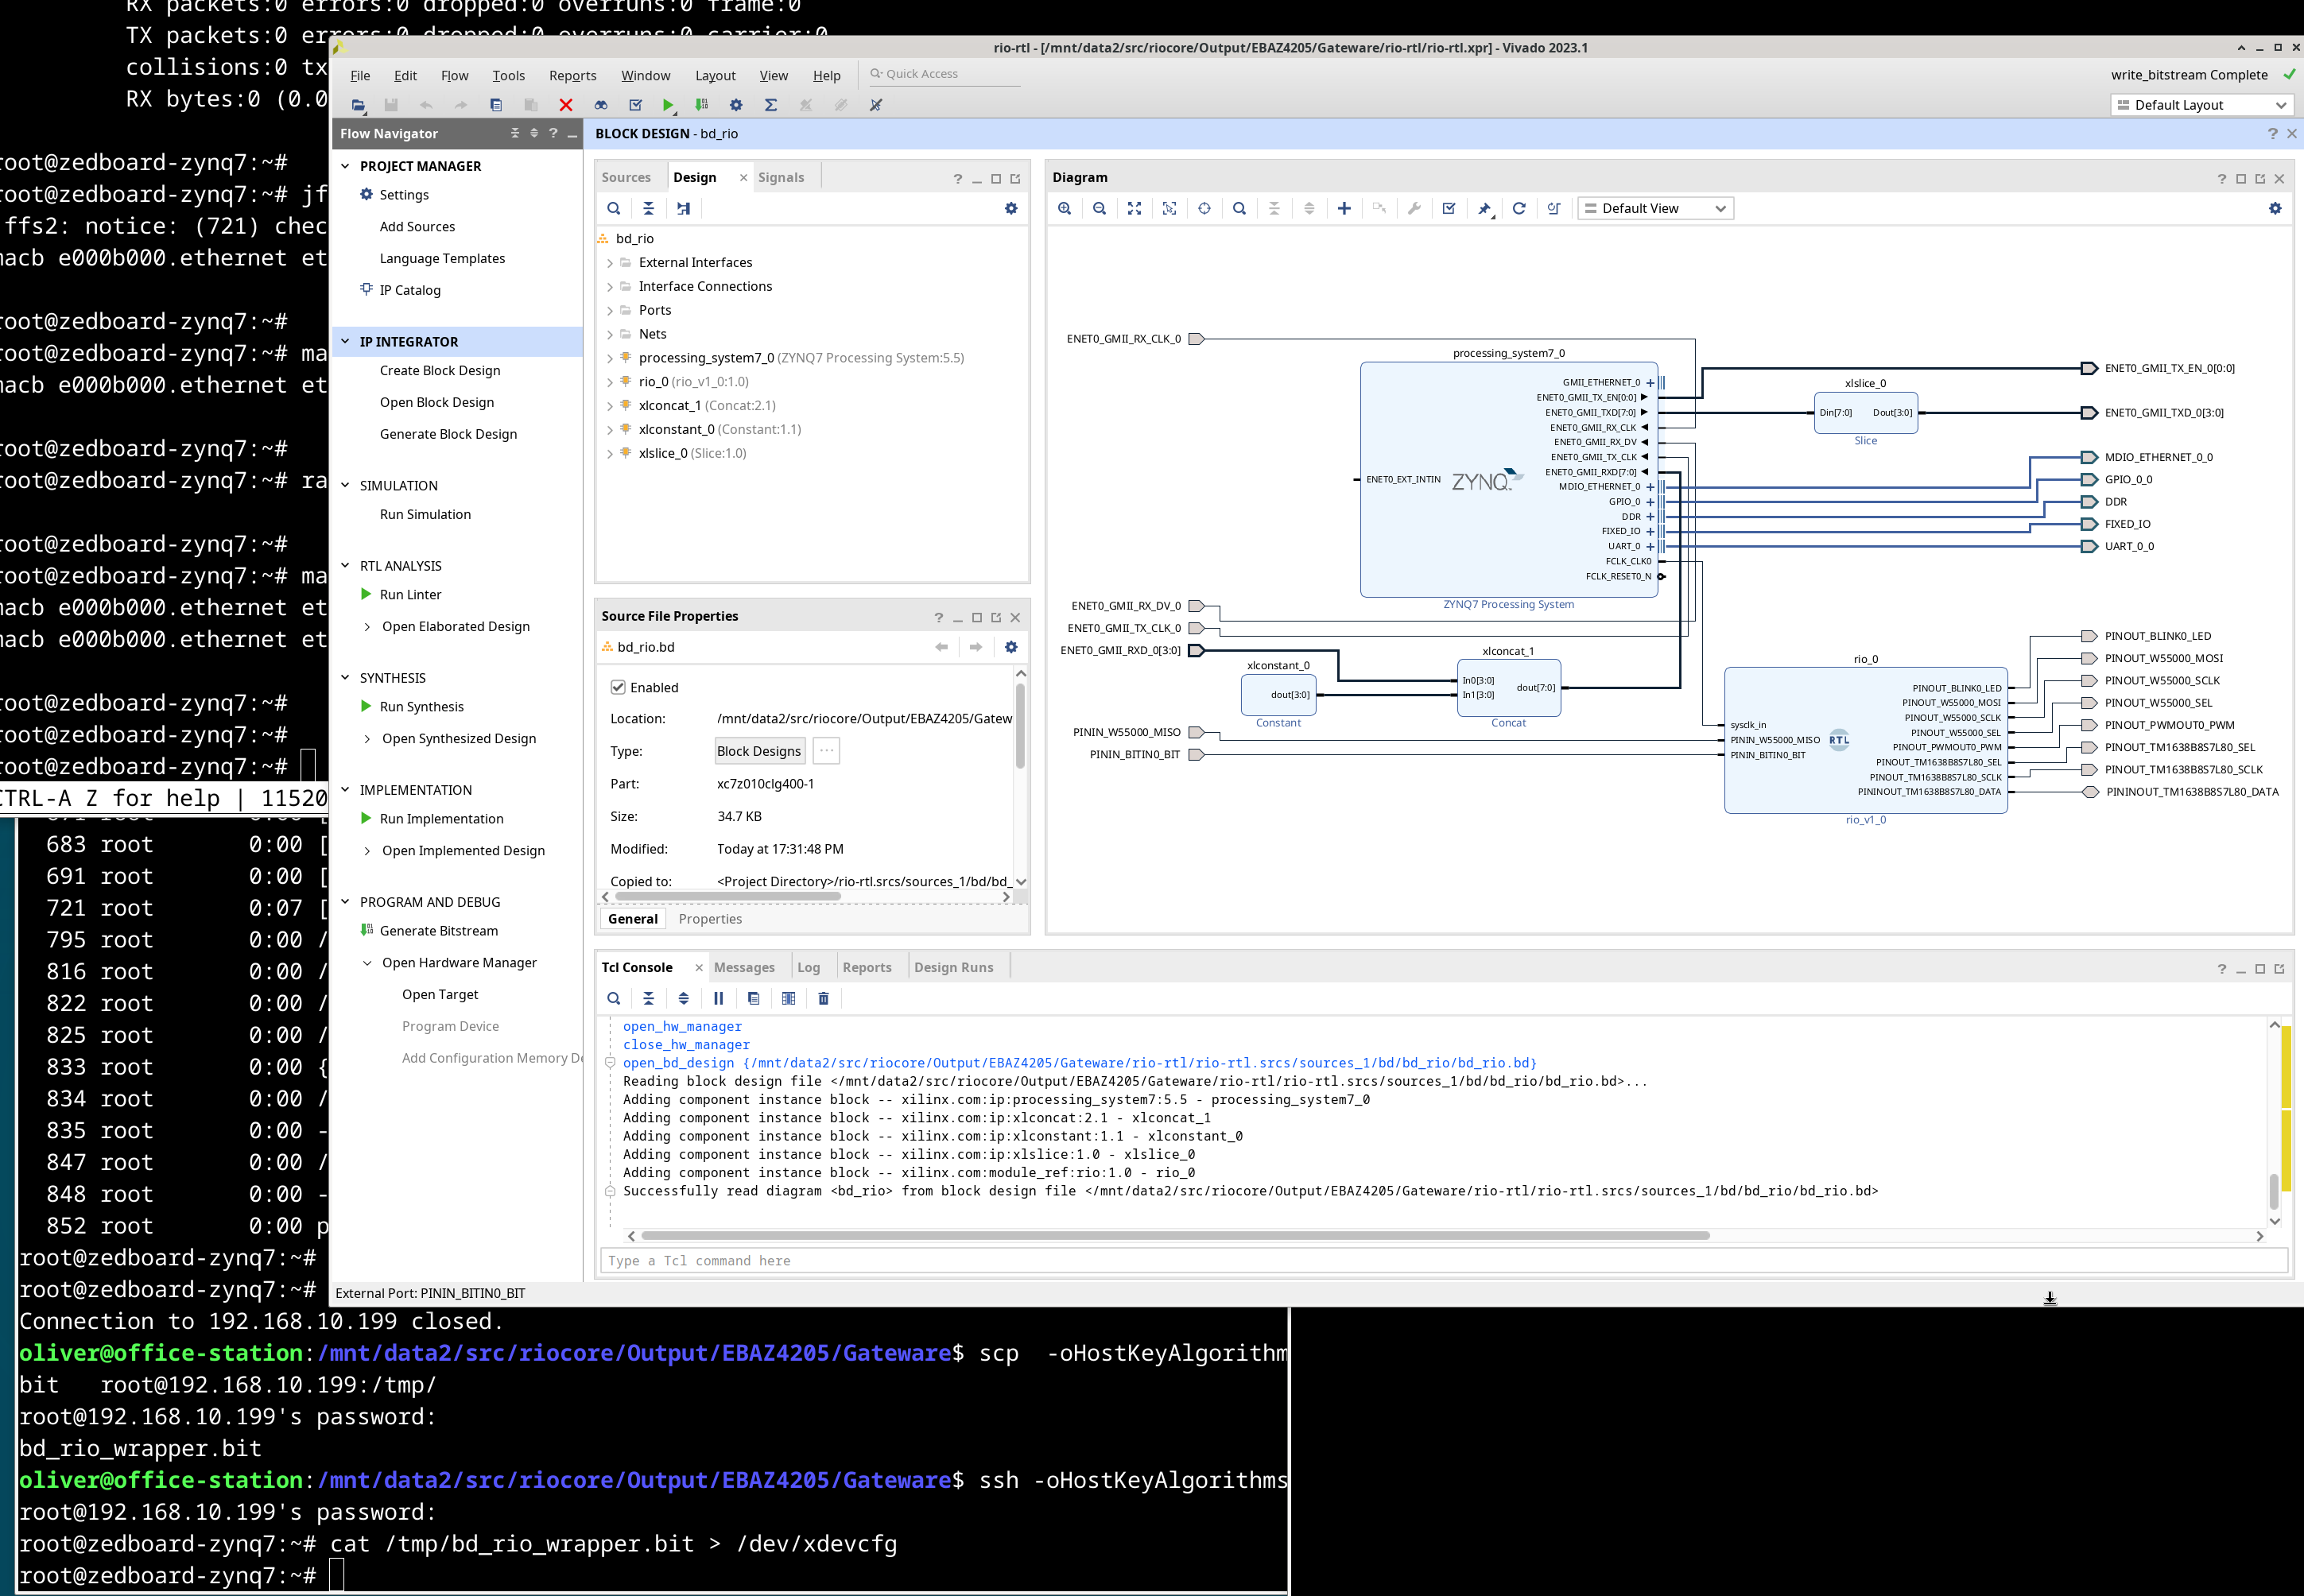
Task: Collapse all items in Design panel
Action: [x=649, y=209]
